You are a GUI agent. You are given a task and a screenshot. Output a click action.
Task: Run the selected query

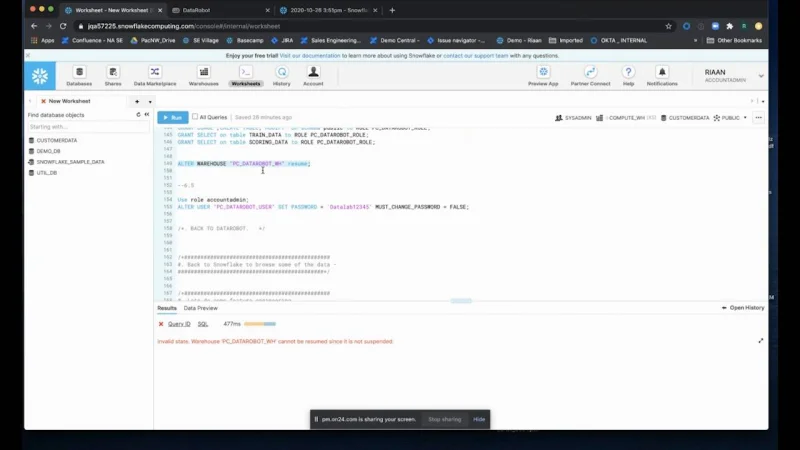pyautogui.click(x=172, y=117)
